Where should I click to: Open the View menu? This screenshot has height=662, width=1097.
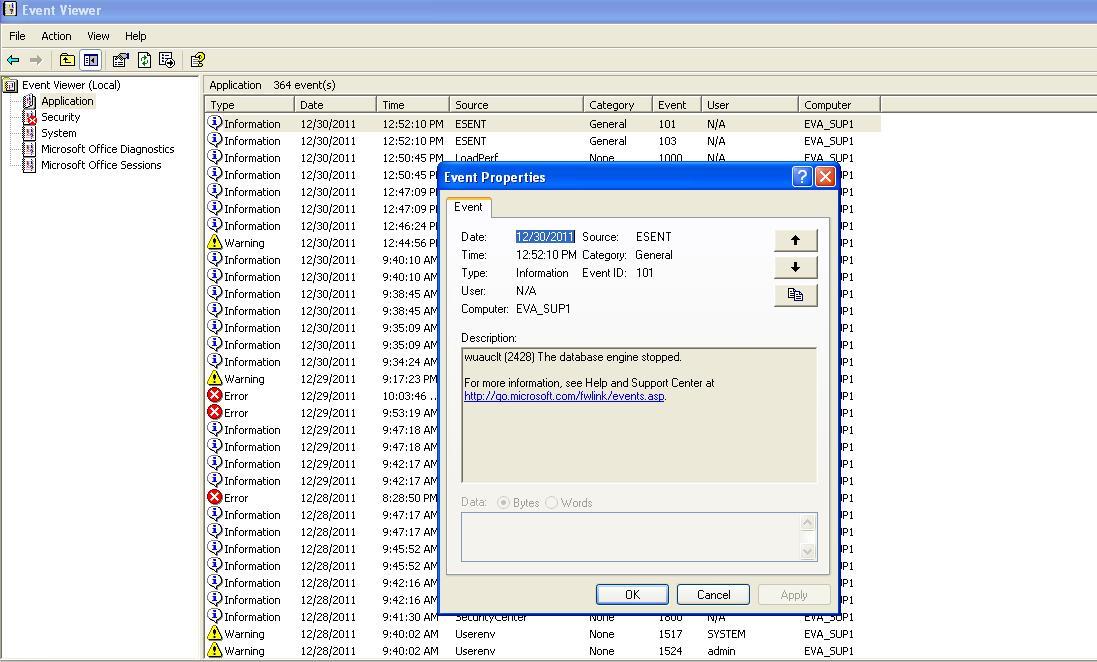pyautogui.click(x=98, y=36)
